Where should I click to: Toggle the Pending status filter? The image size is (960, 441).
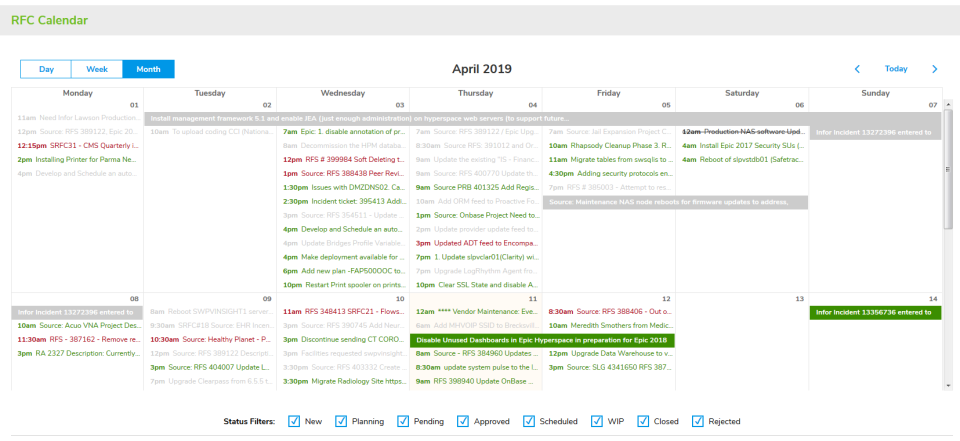pyautogui.click(x=403, y=421)
